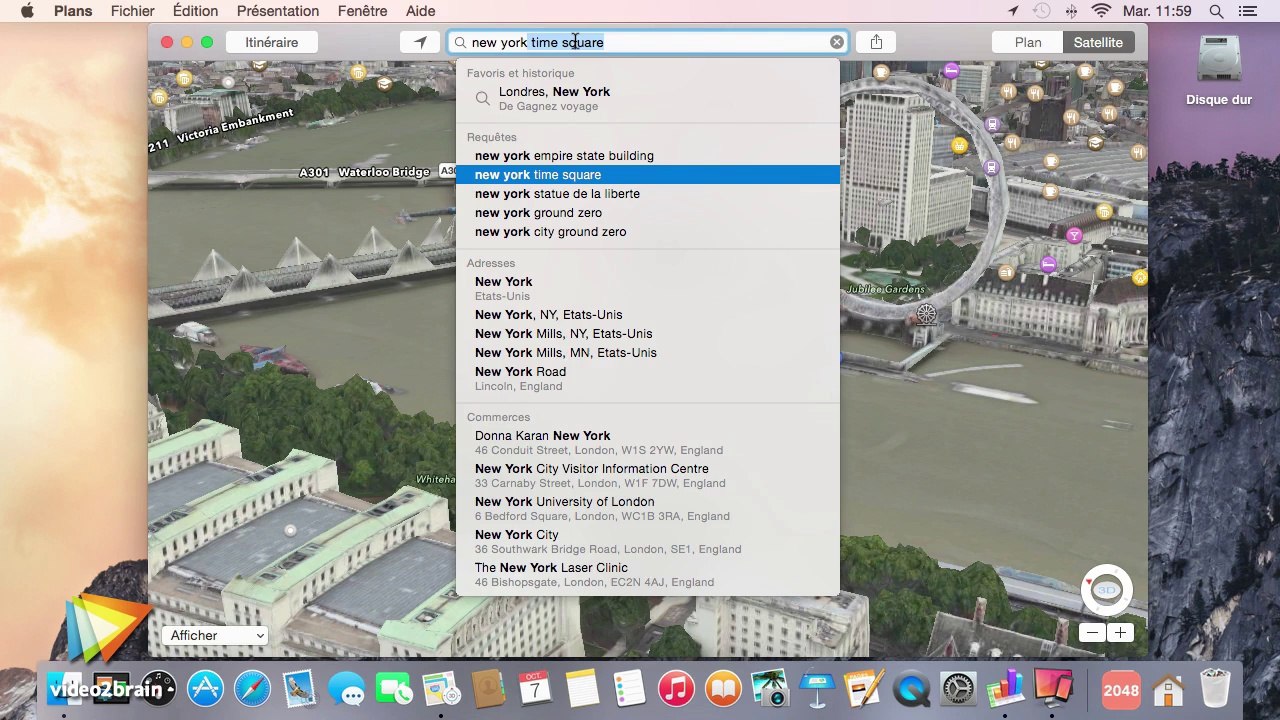Image resolution: width=1280 pixels, height=720 pixels.
Task: Launch iTunes from the Dock
Action: tap(676, 689)
